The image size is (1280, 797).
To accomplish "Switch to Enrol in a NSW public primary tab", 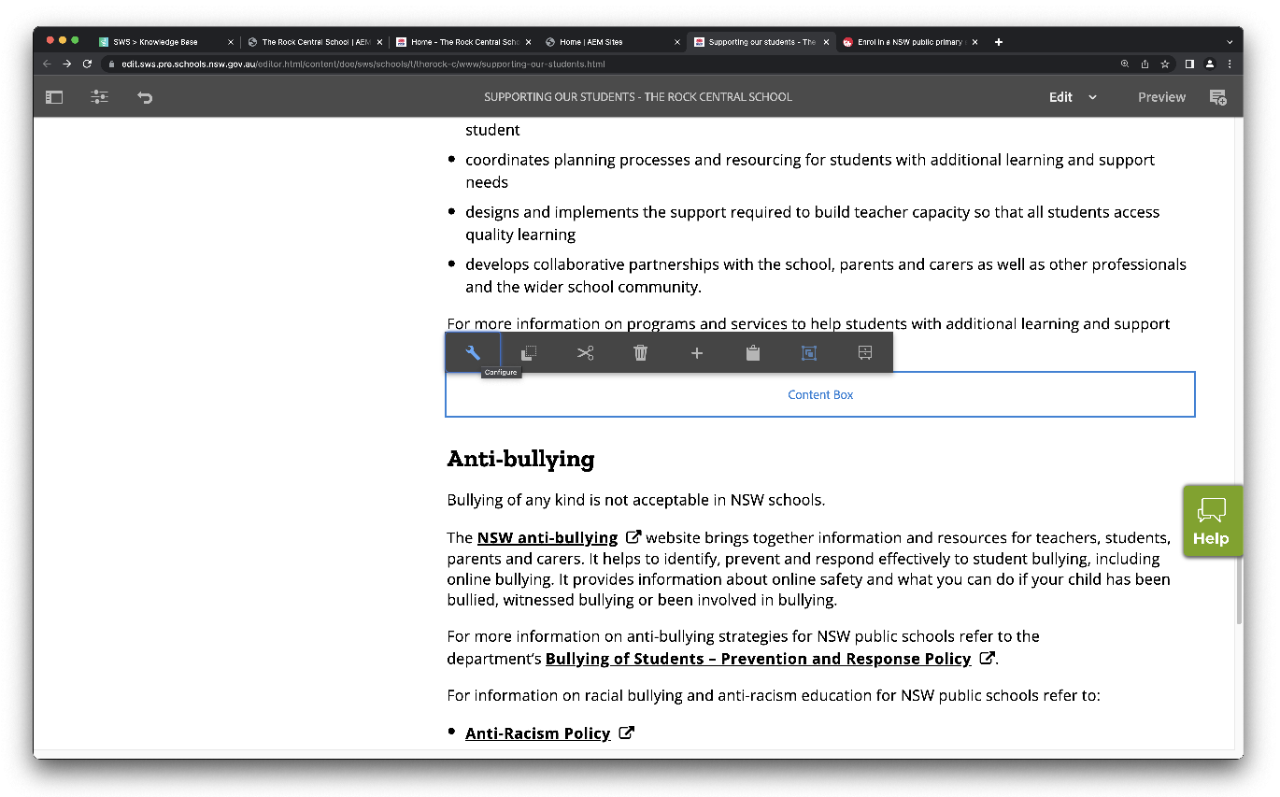I will tap(910, 42).
